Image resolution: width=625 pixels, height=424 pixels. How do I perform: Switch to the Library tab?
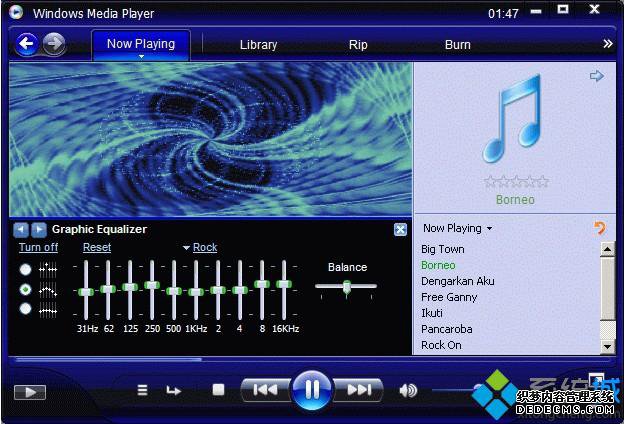(258, 45)
